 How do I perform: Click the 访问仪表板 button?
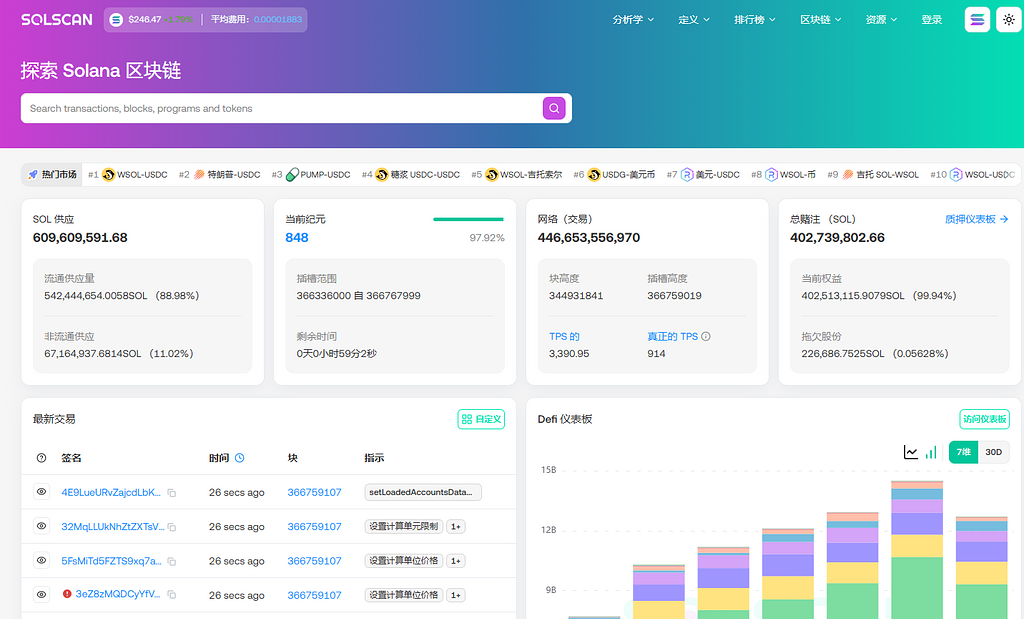(x=984, y=419)
